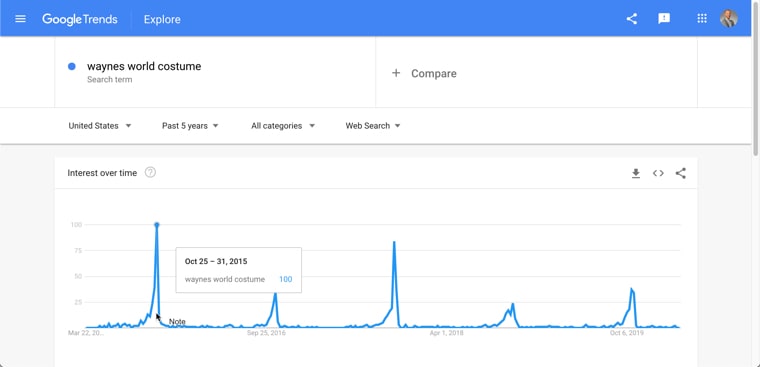Download the Interest over time CSV
Image resolution: width=760 pixels, height=367 pixels.
tap(636, 173)
